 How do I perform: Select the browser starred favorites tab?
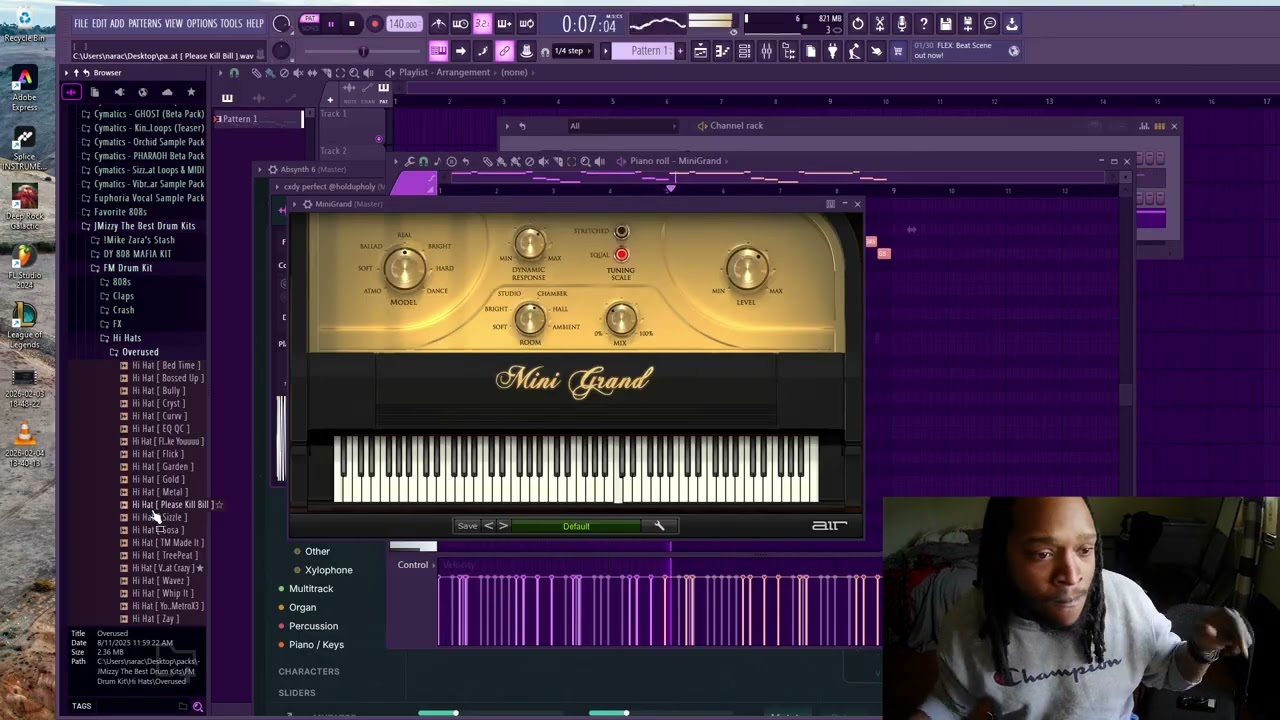tap(191, 92)
